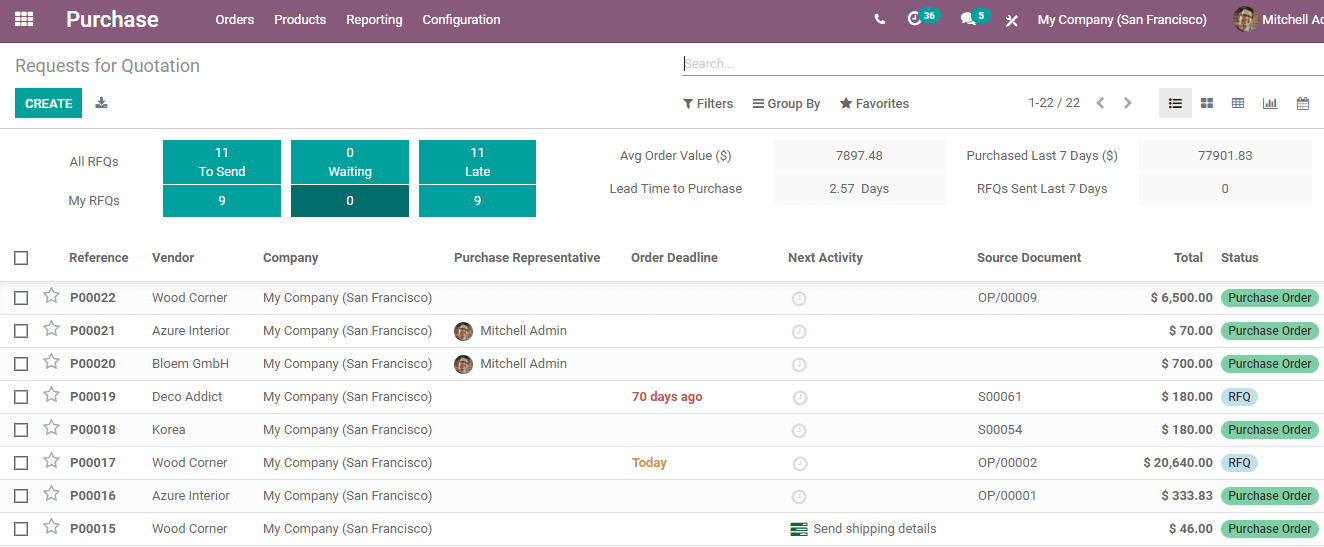Viewport: 1324px width, 547px height.
Task: Click the '70 days ago' deadline cell
Action: (x=667, y=397)
